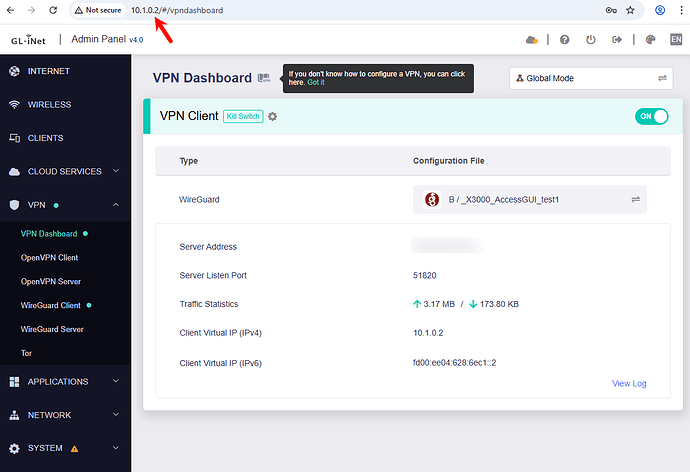Click IPv6 address fd00:ee04:628:6ec1::2

pos(454,363)
